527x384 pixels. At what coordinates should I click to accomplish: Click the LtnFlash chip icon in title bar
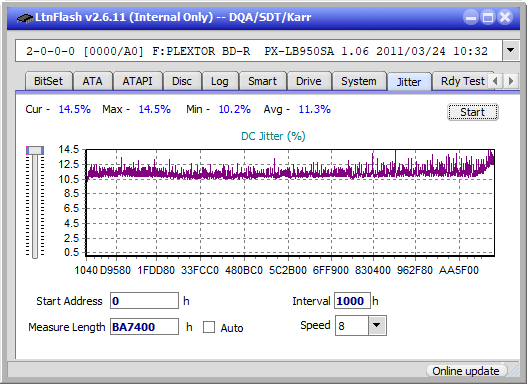(25, 17)
